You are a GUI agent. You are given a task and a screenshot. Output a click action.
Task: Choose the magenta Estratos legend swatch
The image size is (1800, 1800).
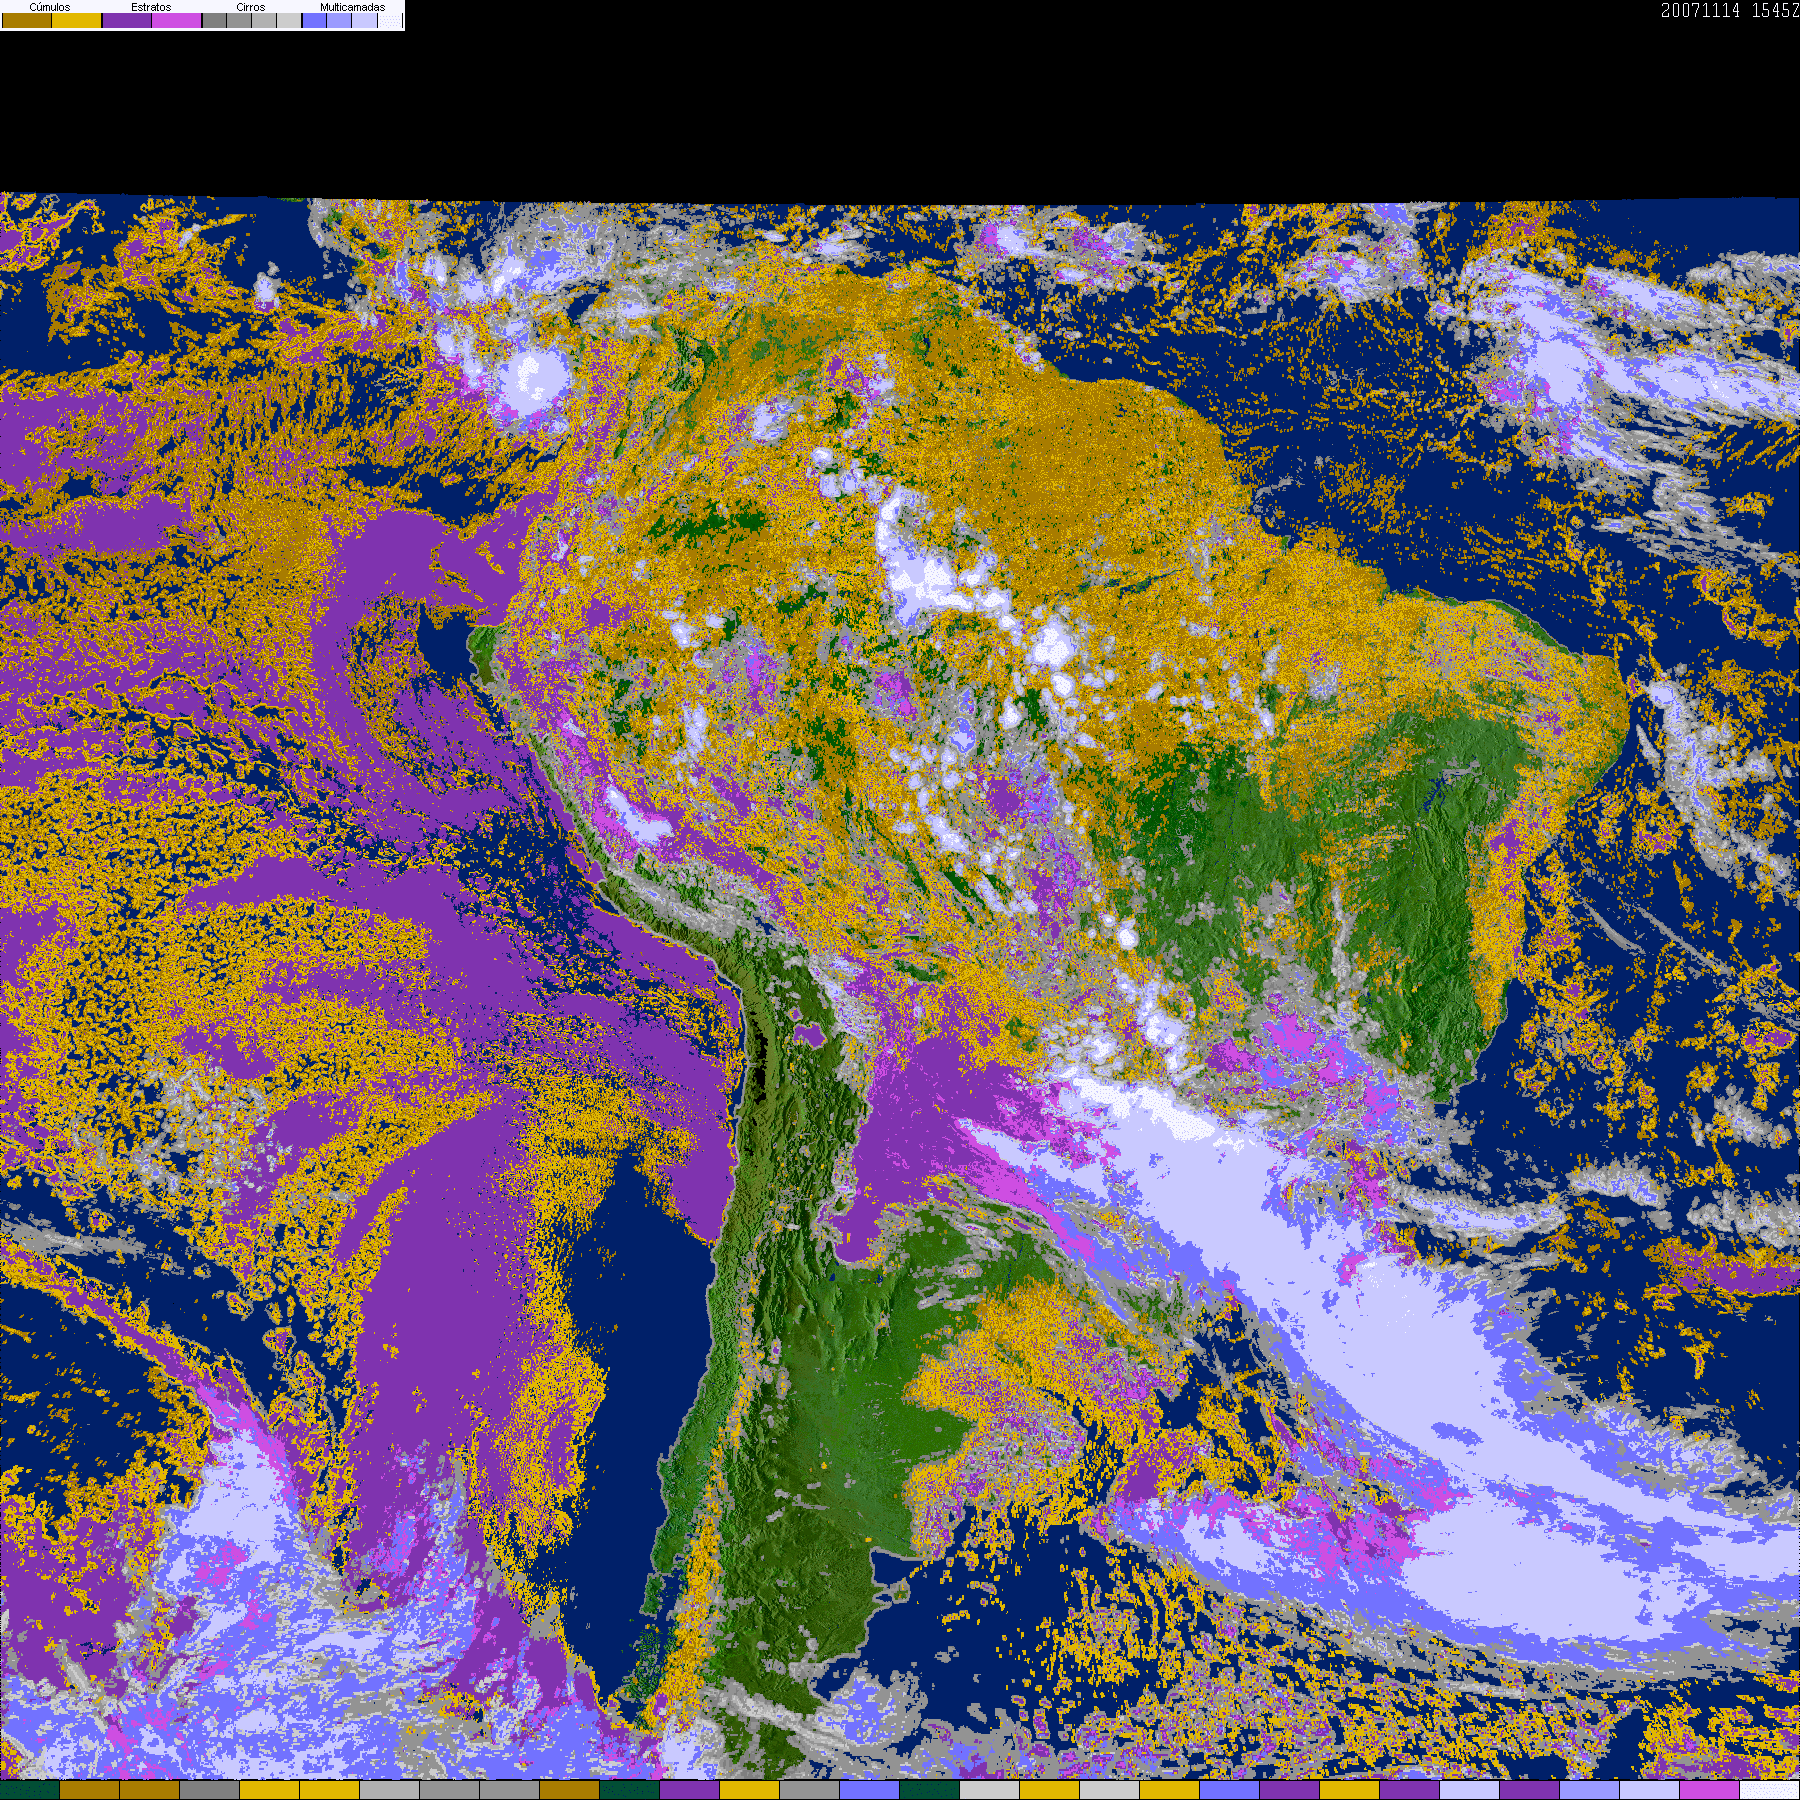point(177,21)
